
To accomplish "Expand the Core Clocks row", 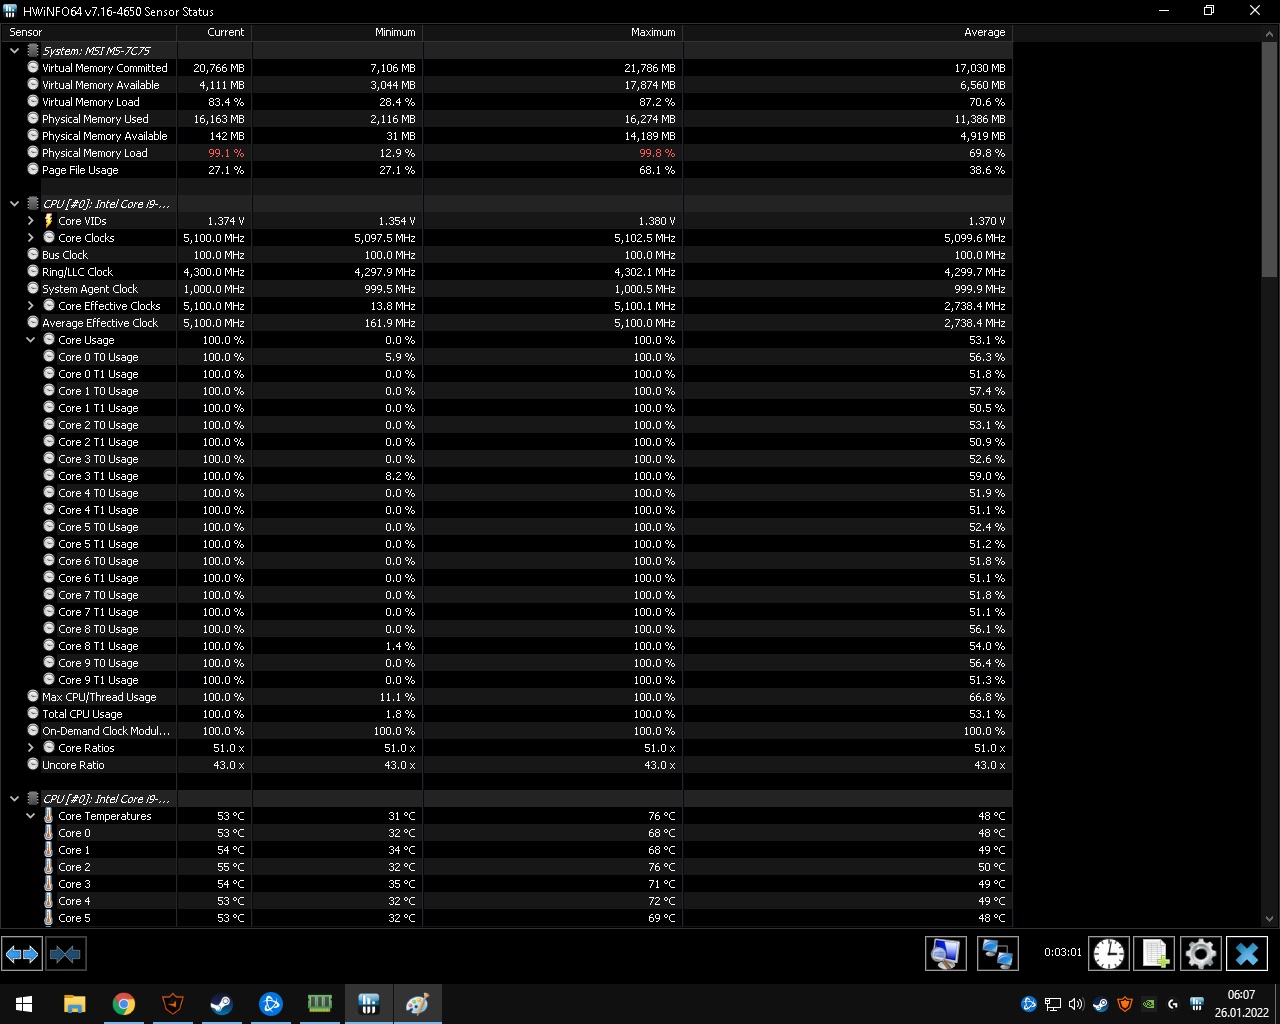I will pos(31,238).
